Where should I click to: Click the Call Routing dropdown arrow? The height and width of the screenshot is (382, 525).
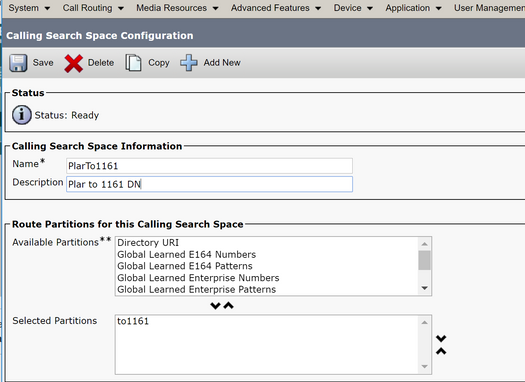pyautogui.click(x=121, y=8)
